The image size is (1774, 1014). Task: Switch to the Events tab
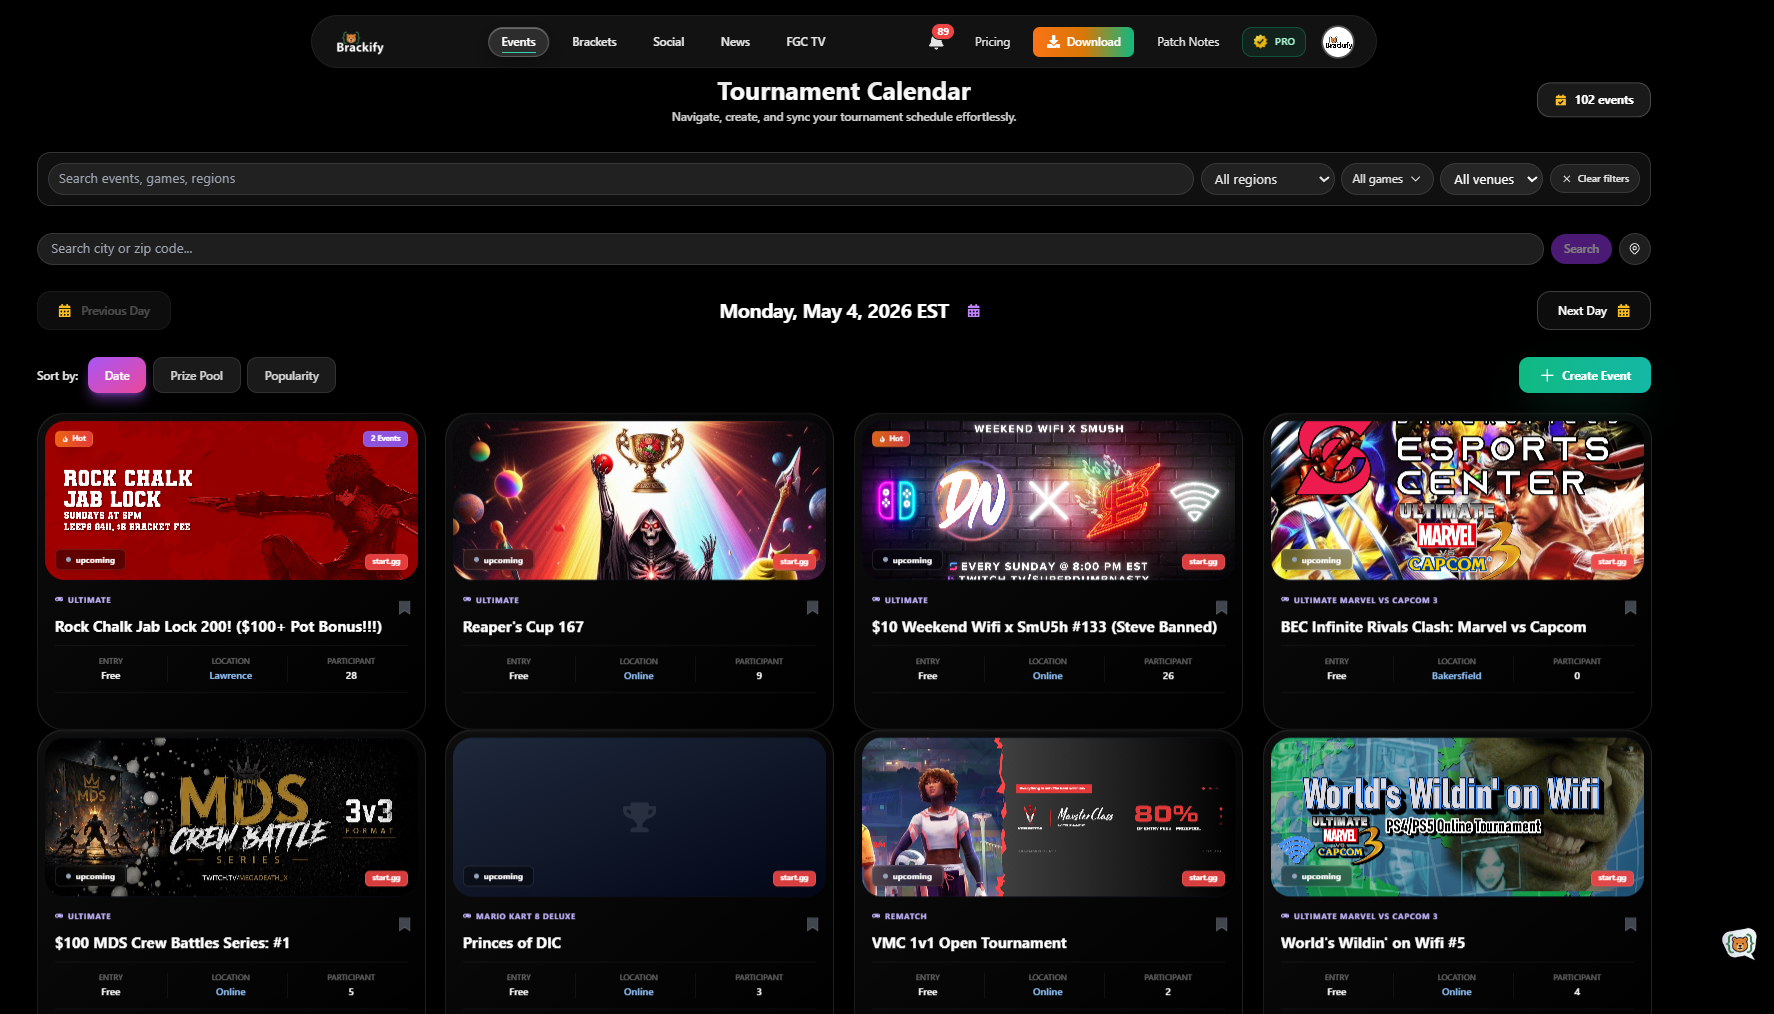coord(518,42)
